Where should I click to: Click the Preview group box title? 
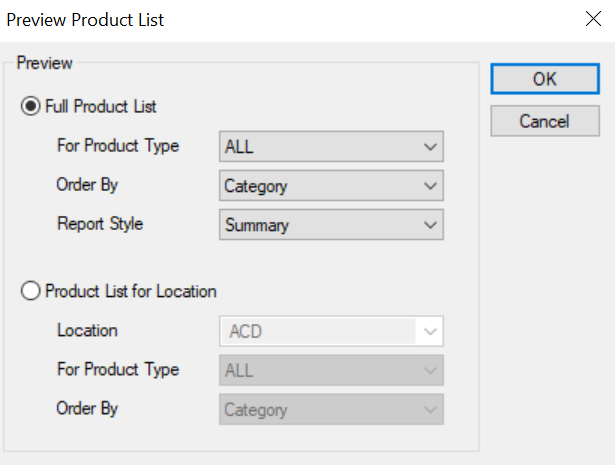tap(44, 63)
